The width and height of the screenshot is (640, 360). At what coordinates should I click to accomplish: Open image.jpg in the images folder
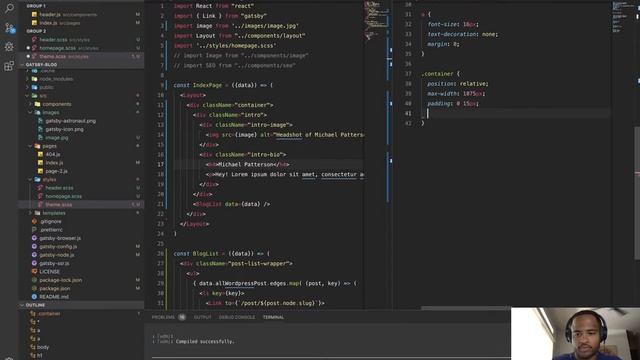pyautogui.click(x=57, y=138)
